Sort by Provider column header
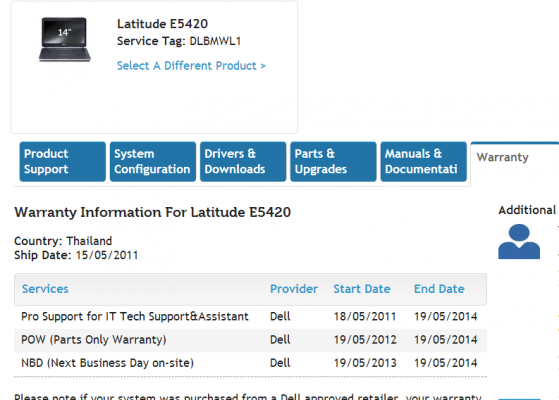 [x=294, y=289]
